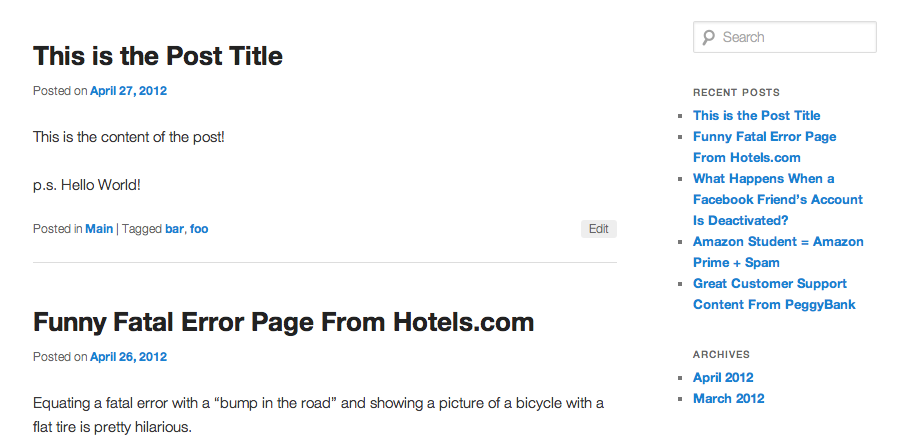The height and width of the screenshot is (444, 912).
Task: Click into the Search input field
Action: click(795, 38)
